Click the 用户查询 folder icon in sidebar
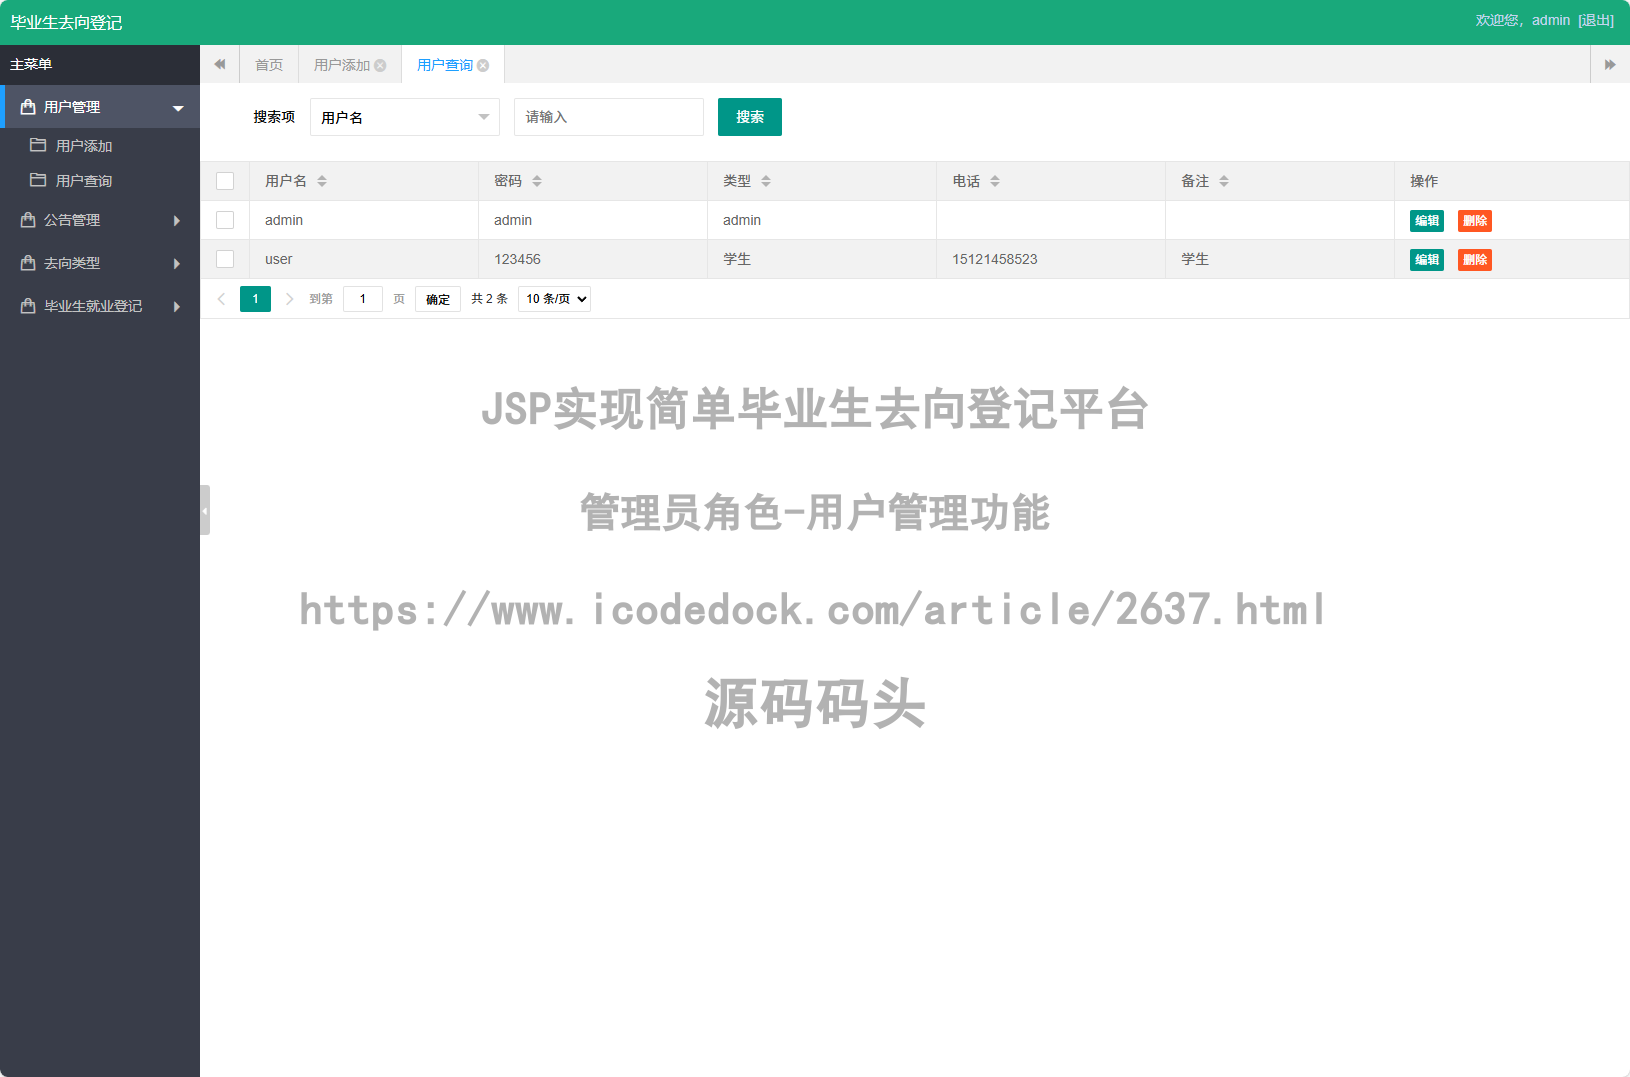1630x1077 pixels. pyautogui.click(x=36, y=180)
